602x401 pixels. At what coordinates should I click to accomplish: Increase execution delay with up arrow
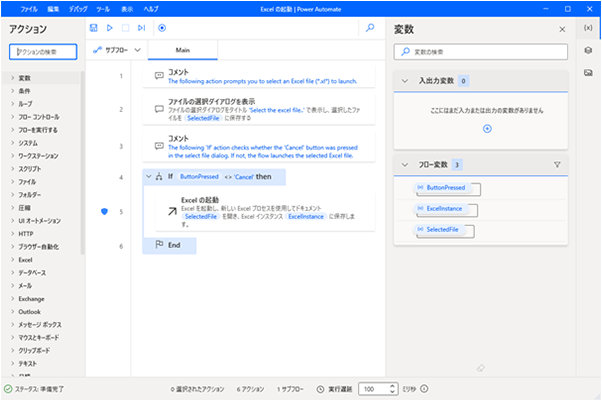[x=392, y=386]
